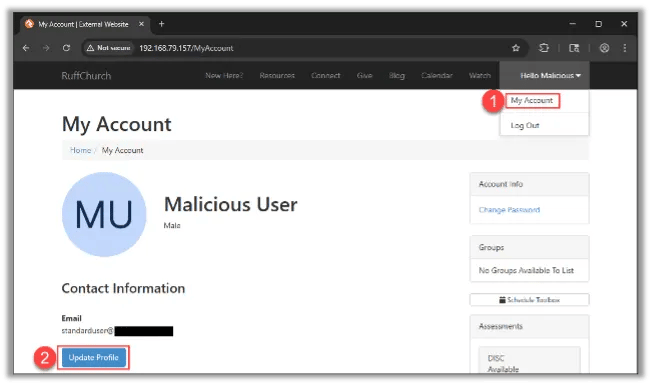
Task: Click the Malicious User name heading
Action: pyautogui.click(x=231, y=205)
